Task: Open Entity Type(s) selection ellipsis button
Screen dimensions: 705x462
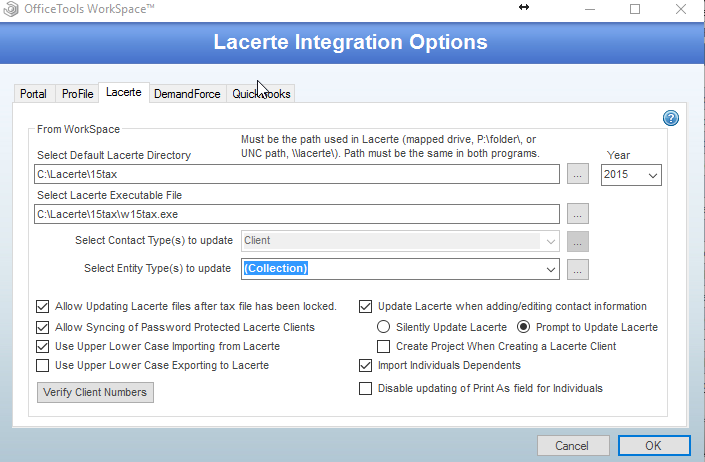Action: [578, 270]
